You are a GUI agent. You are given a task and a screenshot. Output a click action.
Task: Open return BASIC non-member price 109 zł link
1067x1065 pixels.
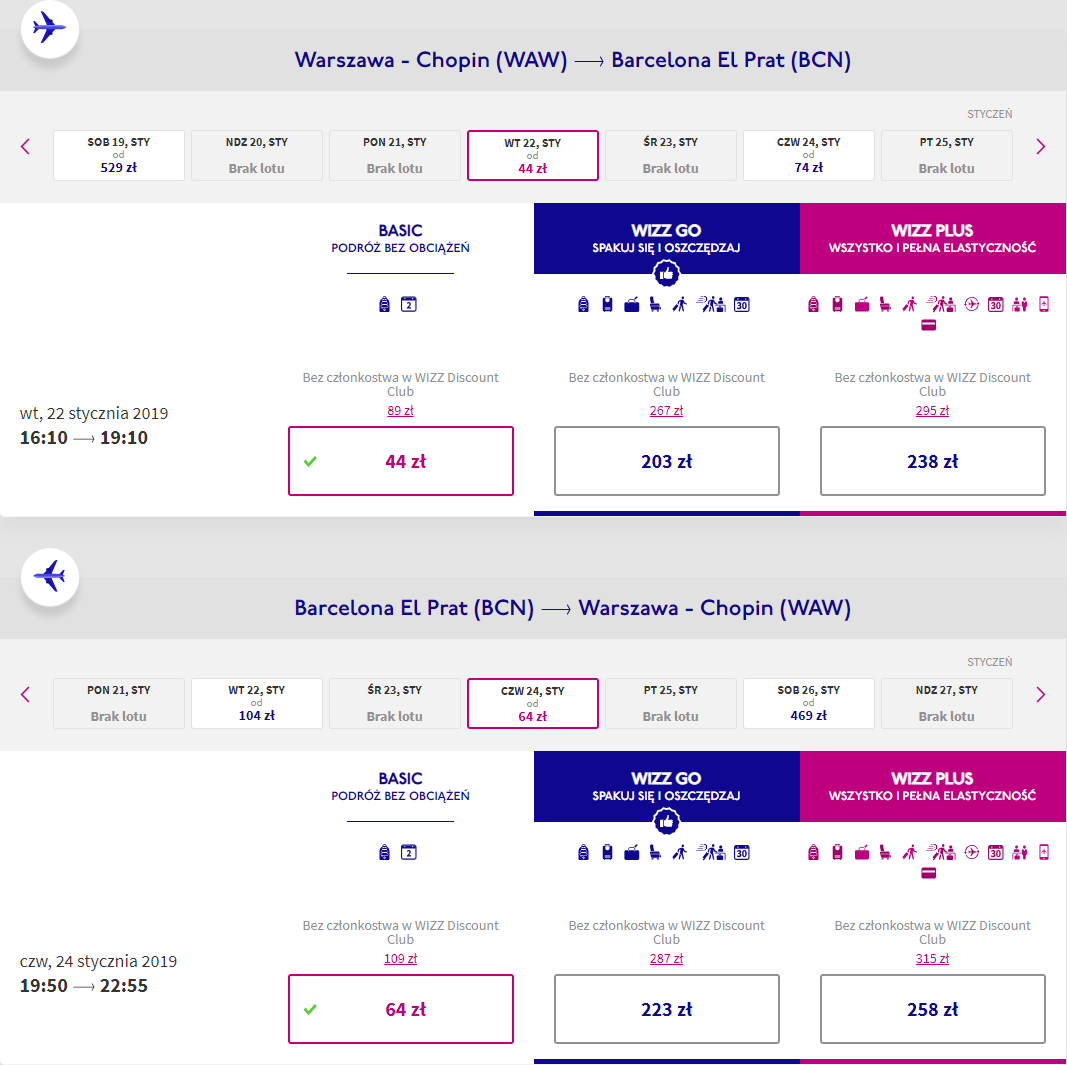pyautogui.click(x=400, y=958)
